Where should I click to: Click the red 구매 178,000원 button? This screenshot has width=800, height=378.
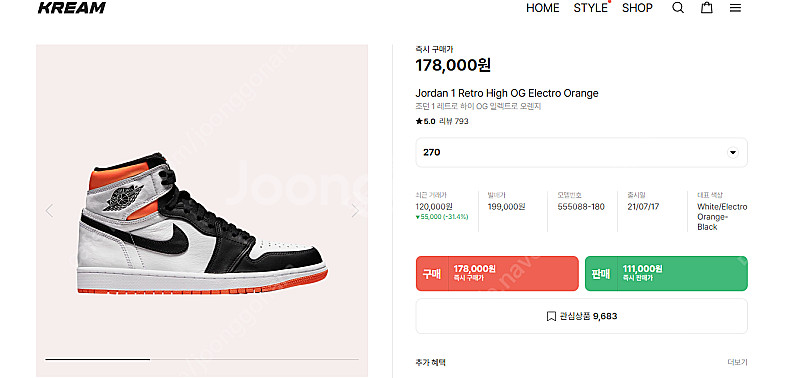tap(497, 273)
